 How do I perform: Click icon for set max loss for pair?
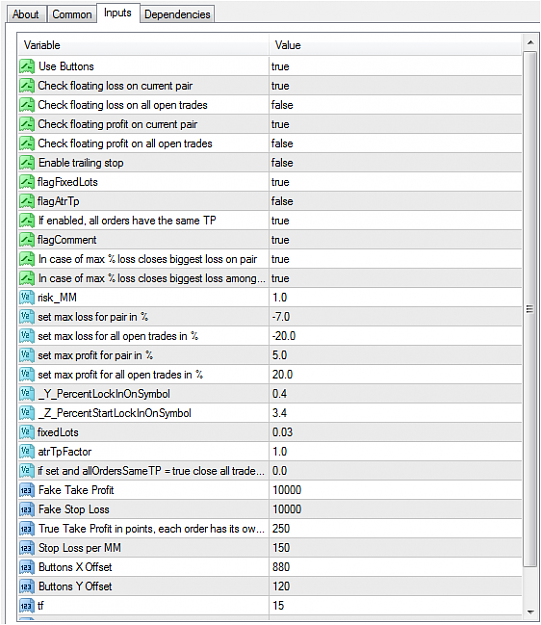pos(27,316)
